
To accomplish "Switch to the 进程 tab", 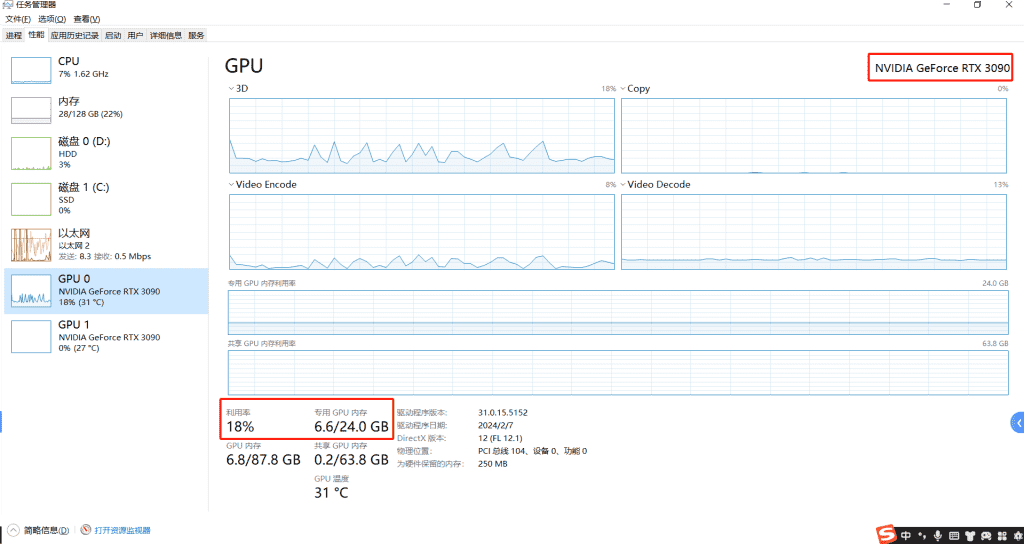I will tap(13, 35).
